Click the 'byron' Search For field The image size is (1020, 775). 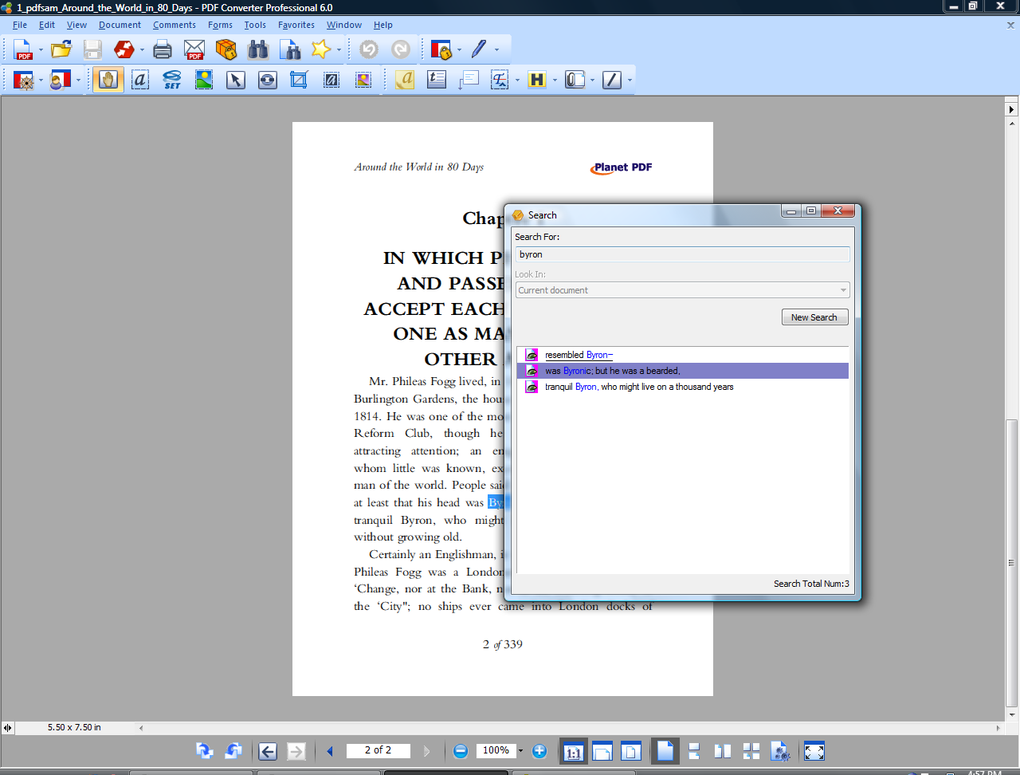click(x=682, y=254)
